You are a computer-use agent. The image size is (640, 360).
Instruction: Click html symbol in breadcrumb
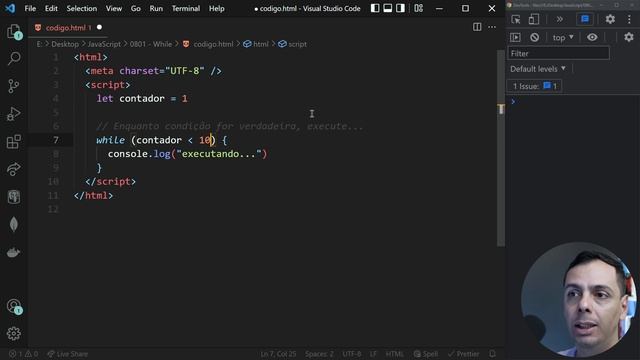coord(256,44)
